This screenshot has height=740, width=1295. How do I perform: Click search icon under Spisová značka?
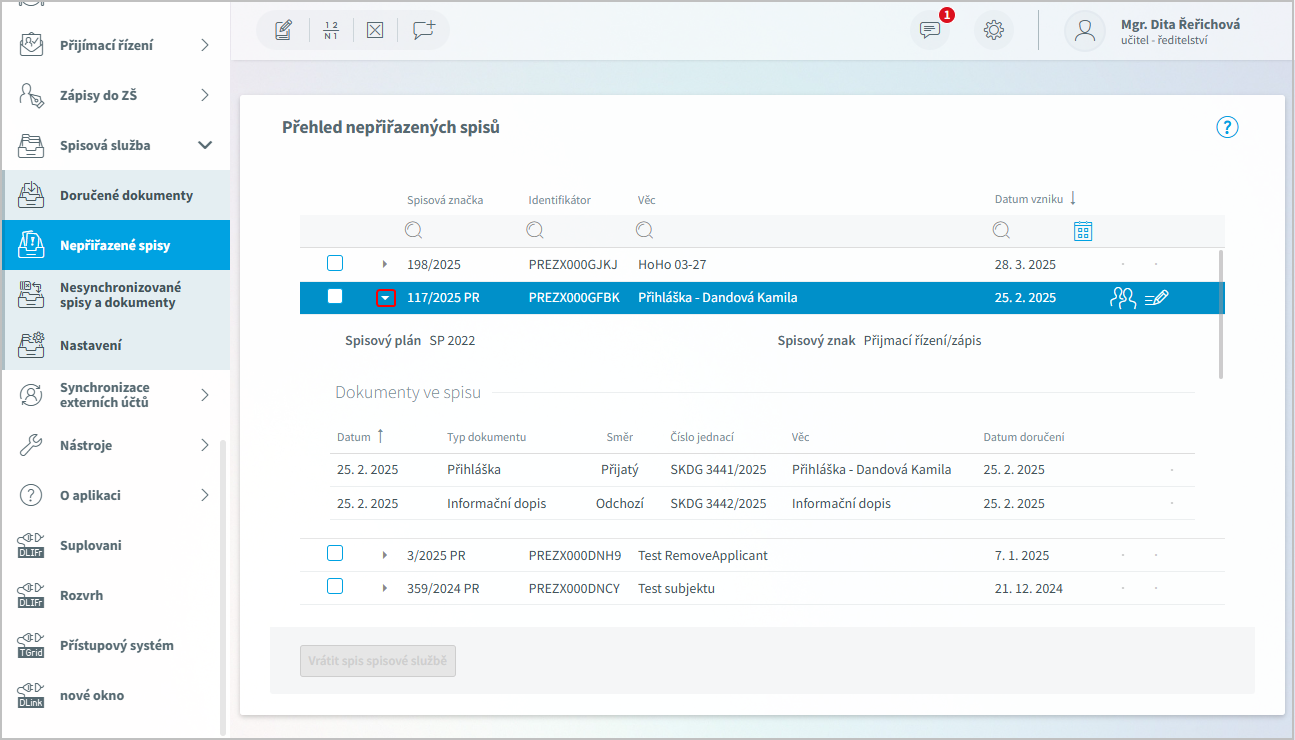[414, 231]
